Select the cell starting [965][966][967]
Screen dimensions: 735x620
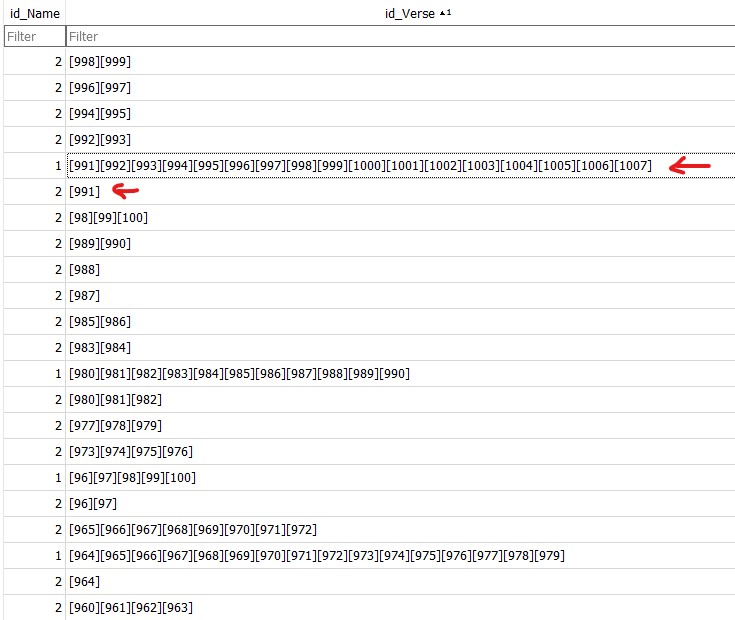pos(401,530)
